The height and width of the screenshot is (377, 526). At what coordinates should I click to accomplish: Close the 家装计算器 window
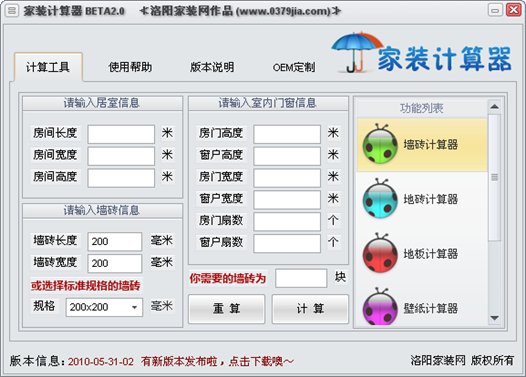point(513,10)
